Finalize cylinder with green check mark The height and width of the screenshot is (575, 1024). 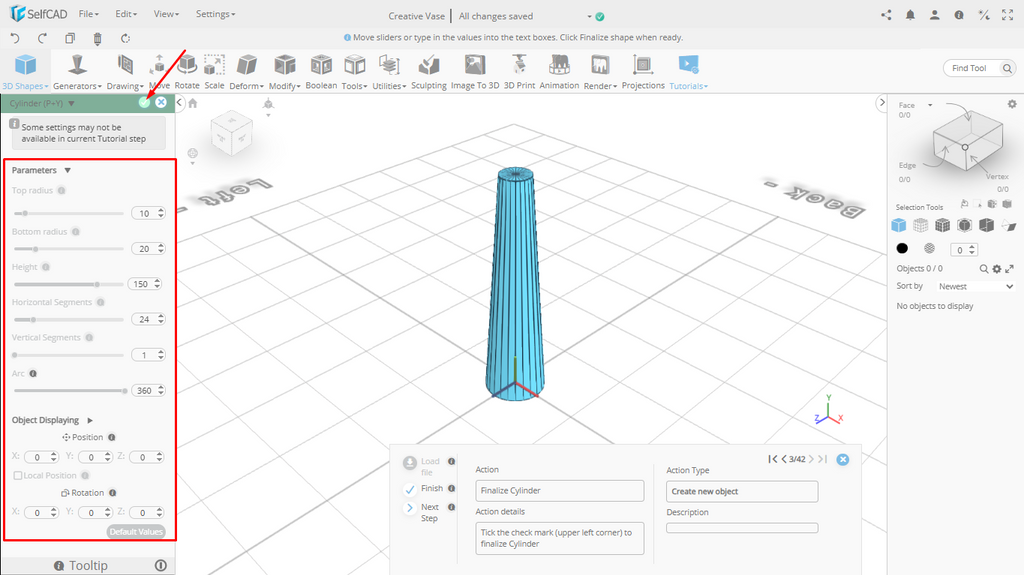click(x=144, y=103)
